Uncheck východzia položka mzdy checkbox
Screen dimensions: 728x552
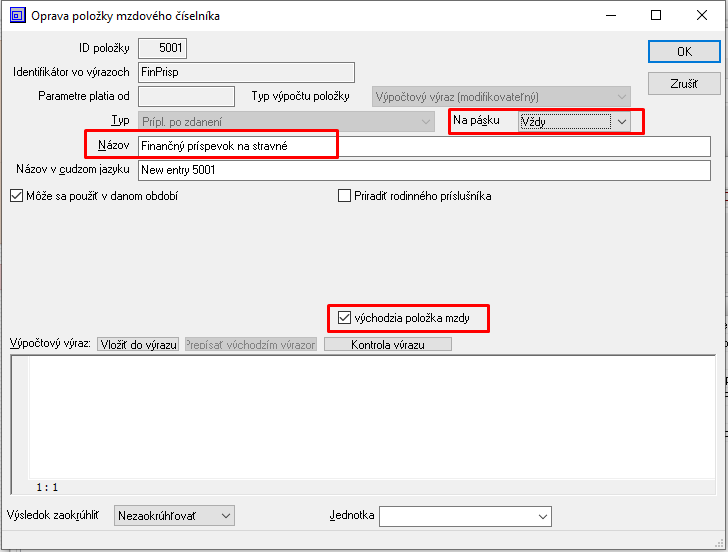point(345,319)
